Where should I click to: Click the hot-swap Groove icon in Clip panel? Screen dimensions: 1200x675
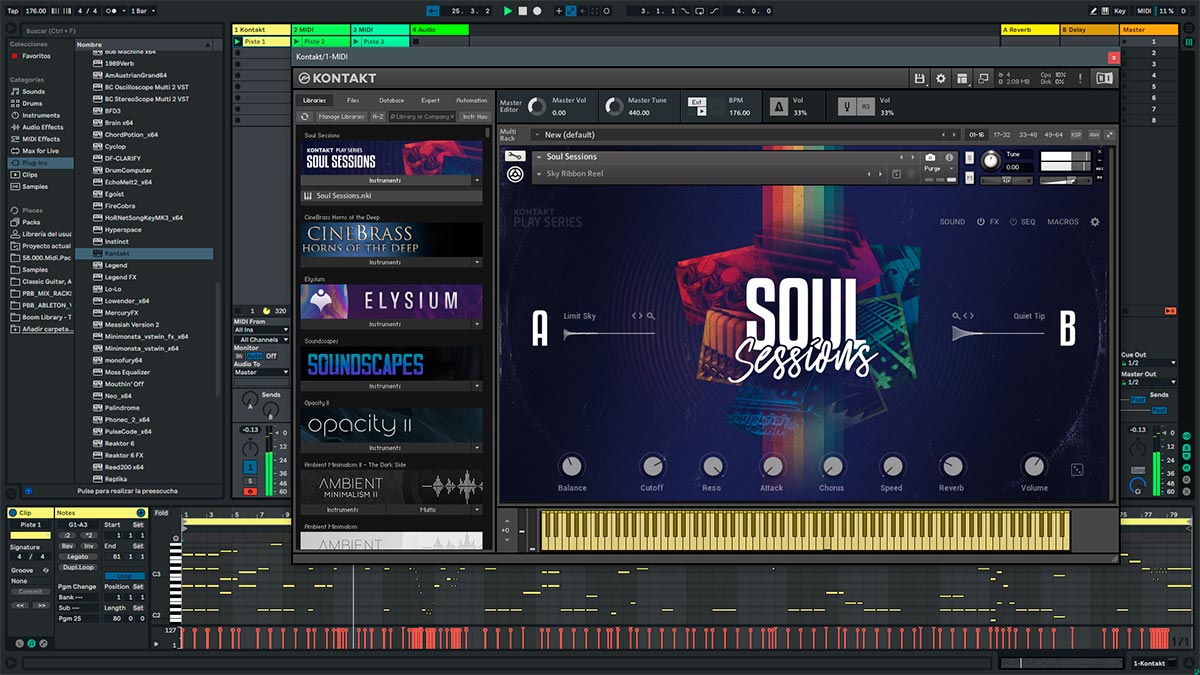pyautogui.click(x=46, y=570)
